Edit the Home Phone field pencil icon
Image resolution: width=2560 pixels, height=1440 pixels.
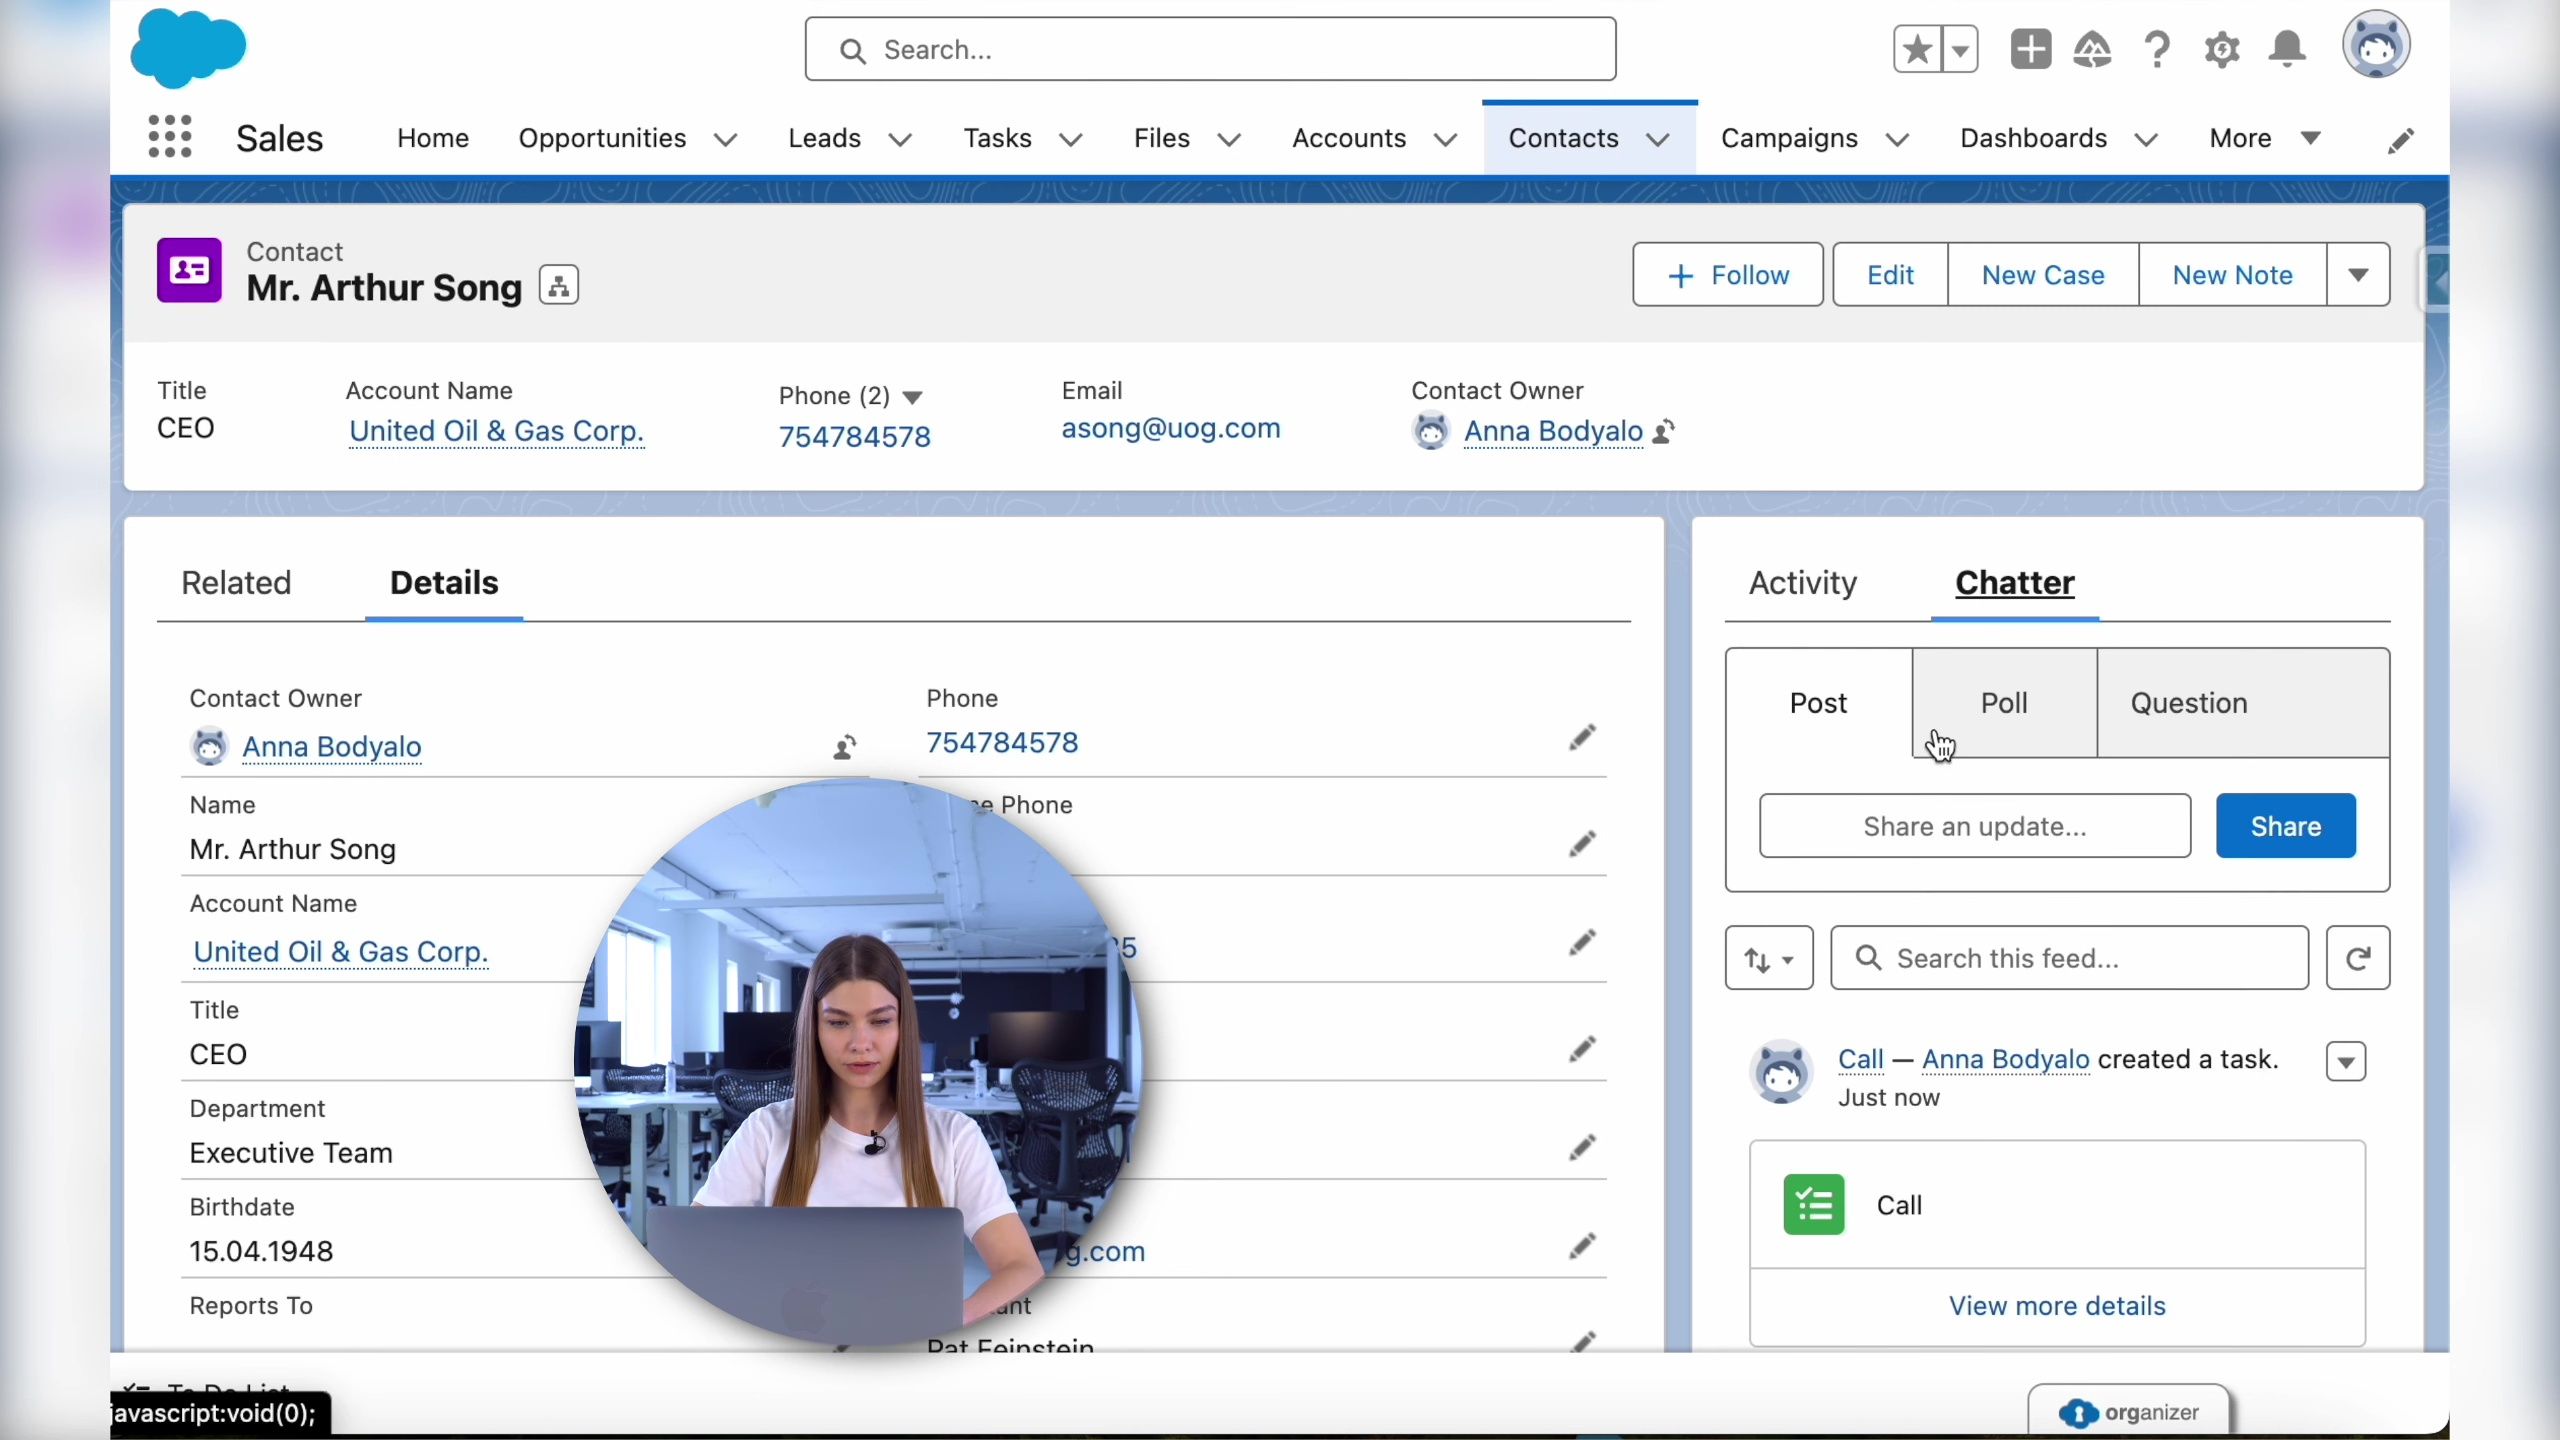(x=1582, y=845)
